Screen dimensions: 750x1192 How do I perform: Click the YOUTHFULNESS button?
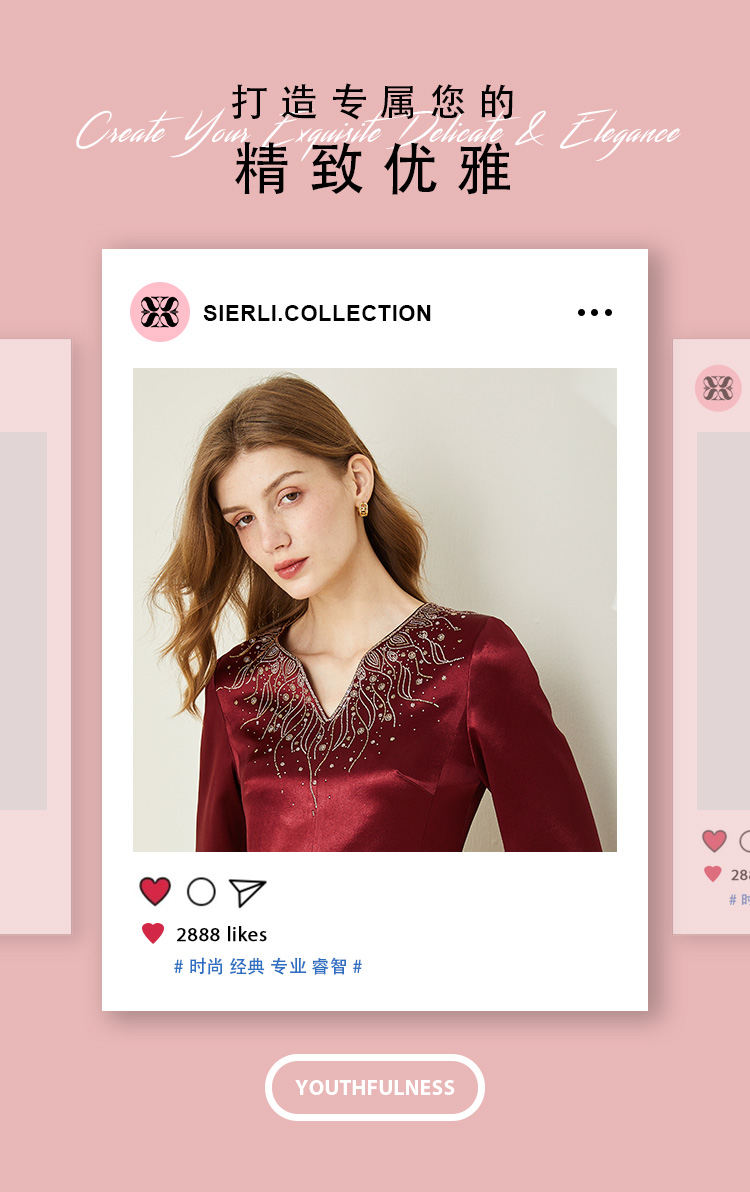click(x=375, y=1087)
